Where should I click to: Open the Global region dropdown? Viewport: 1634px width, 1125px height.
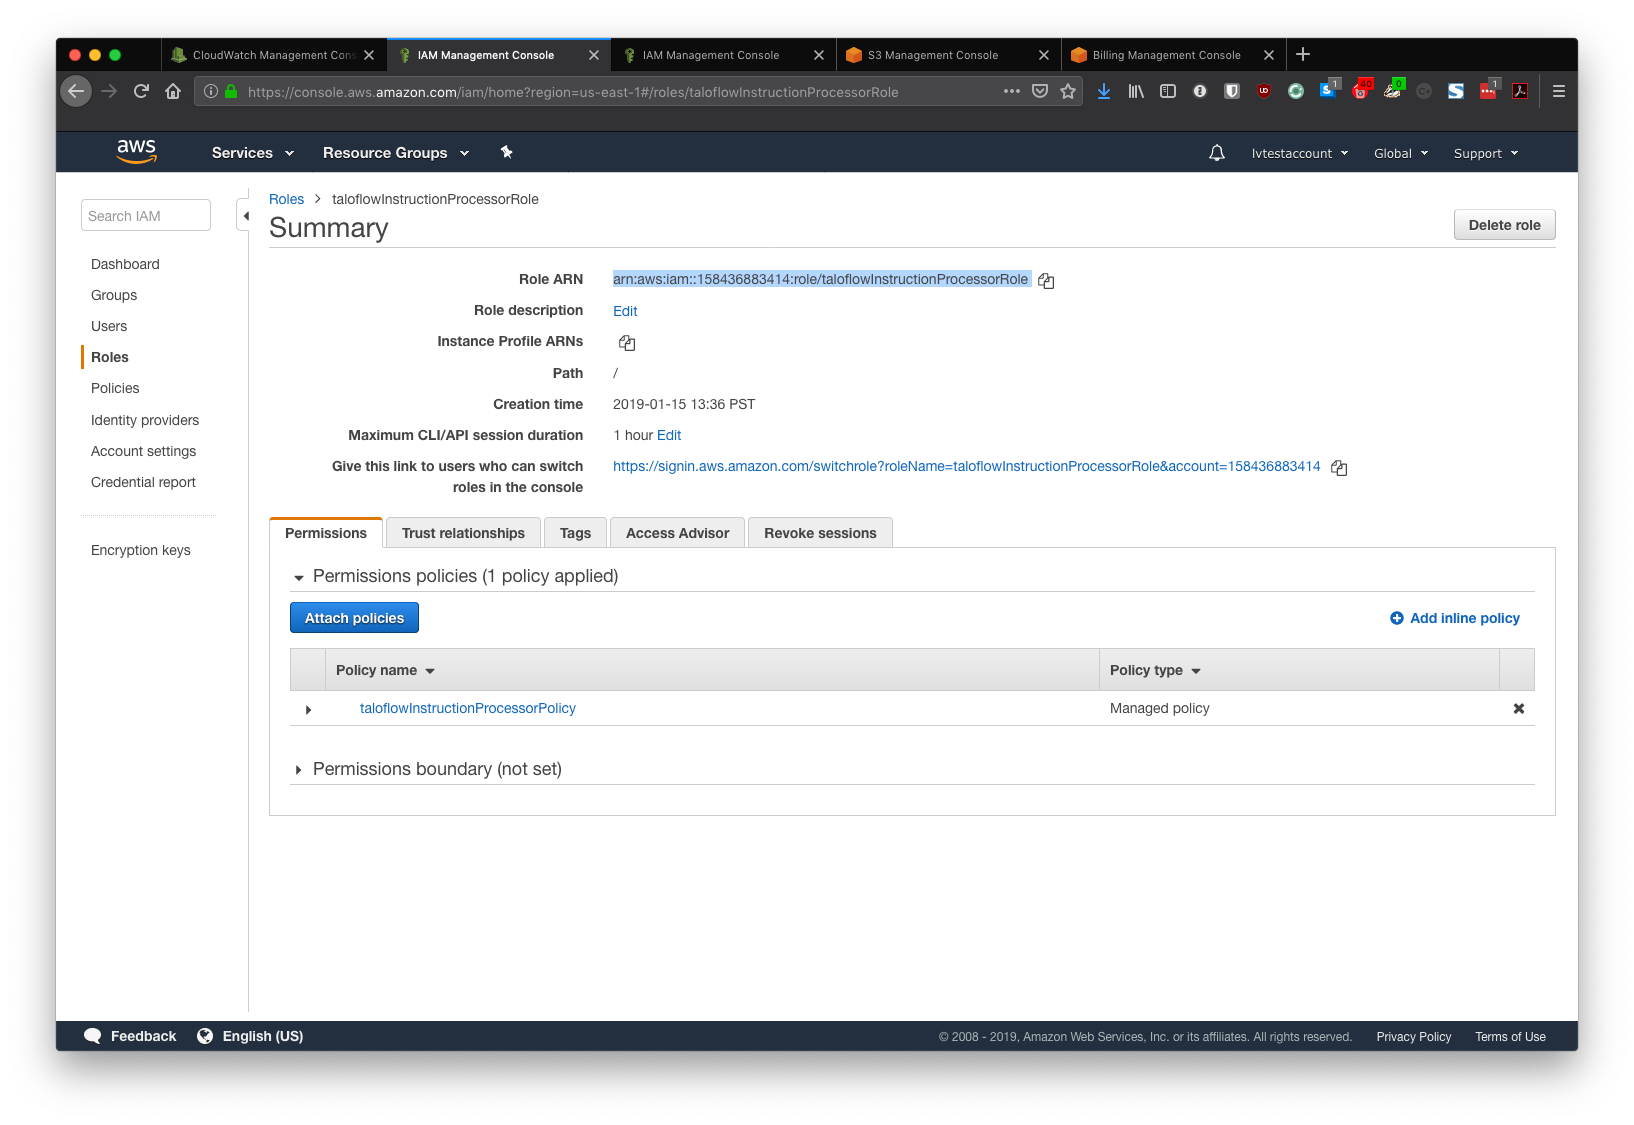pos(1401,153)
